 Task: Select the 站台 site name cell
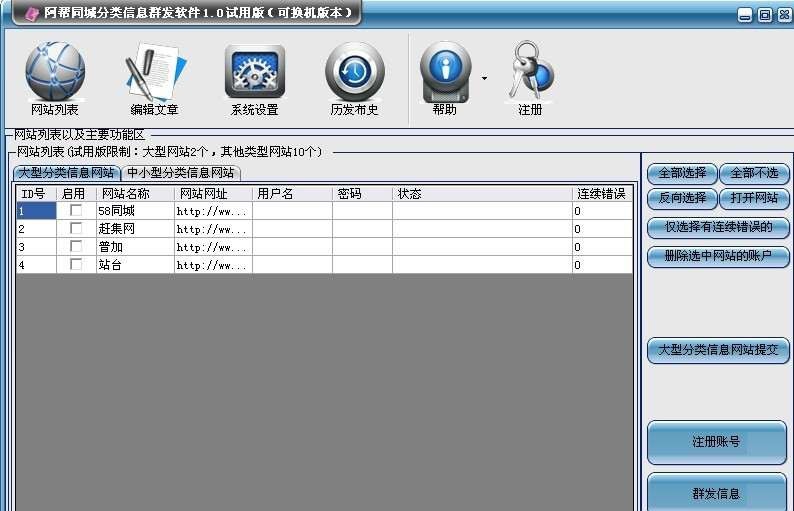pos(135,265)
